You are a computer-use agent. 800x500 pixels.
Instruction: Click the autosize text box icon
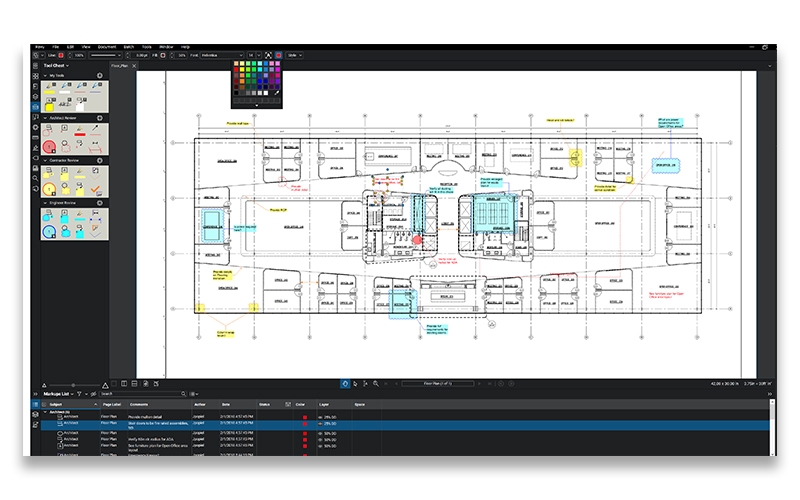pyautogui.click(x=268, y=55)
